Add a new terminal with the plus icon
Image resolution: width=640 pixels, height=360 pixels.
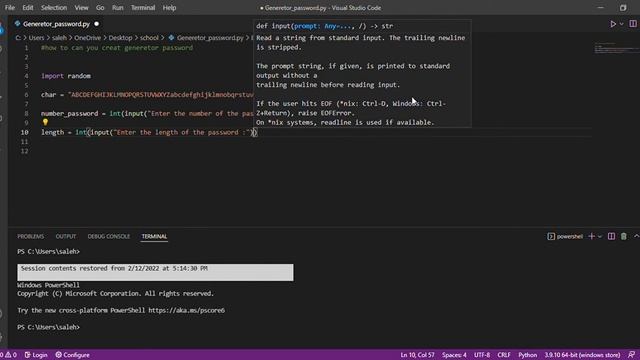(x=591, y=236)
